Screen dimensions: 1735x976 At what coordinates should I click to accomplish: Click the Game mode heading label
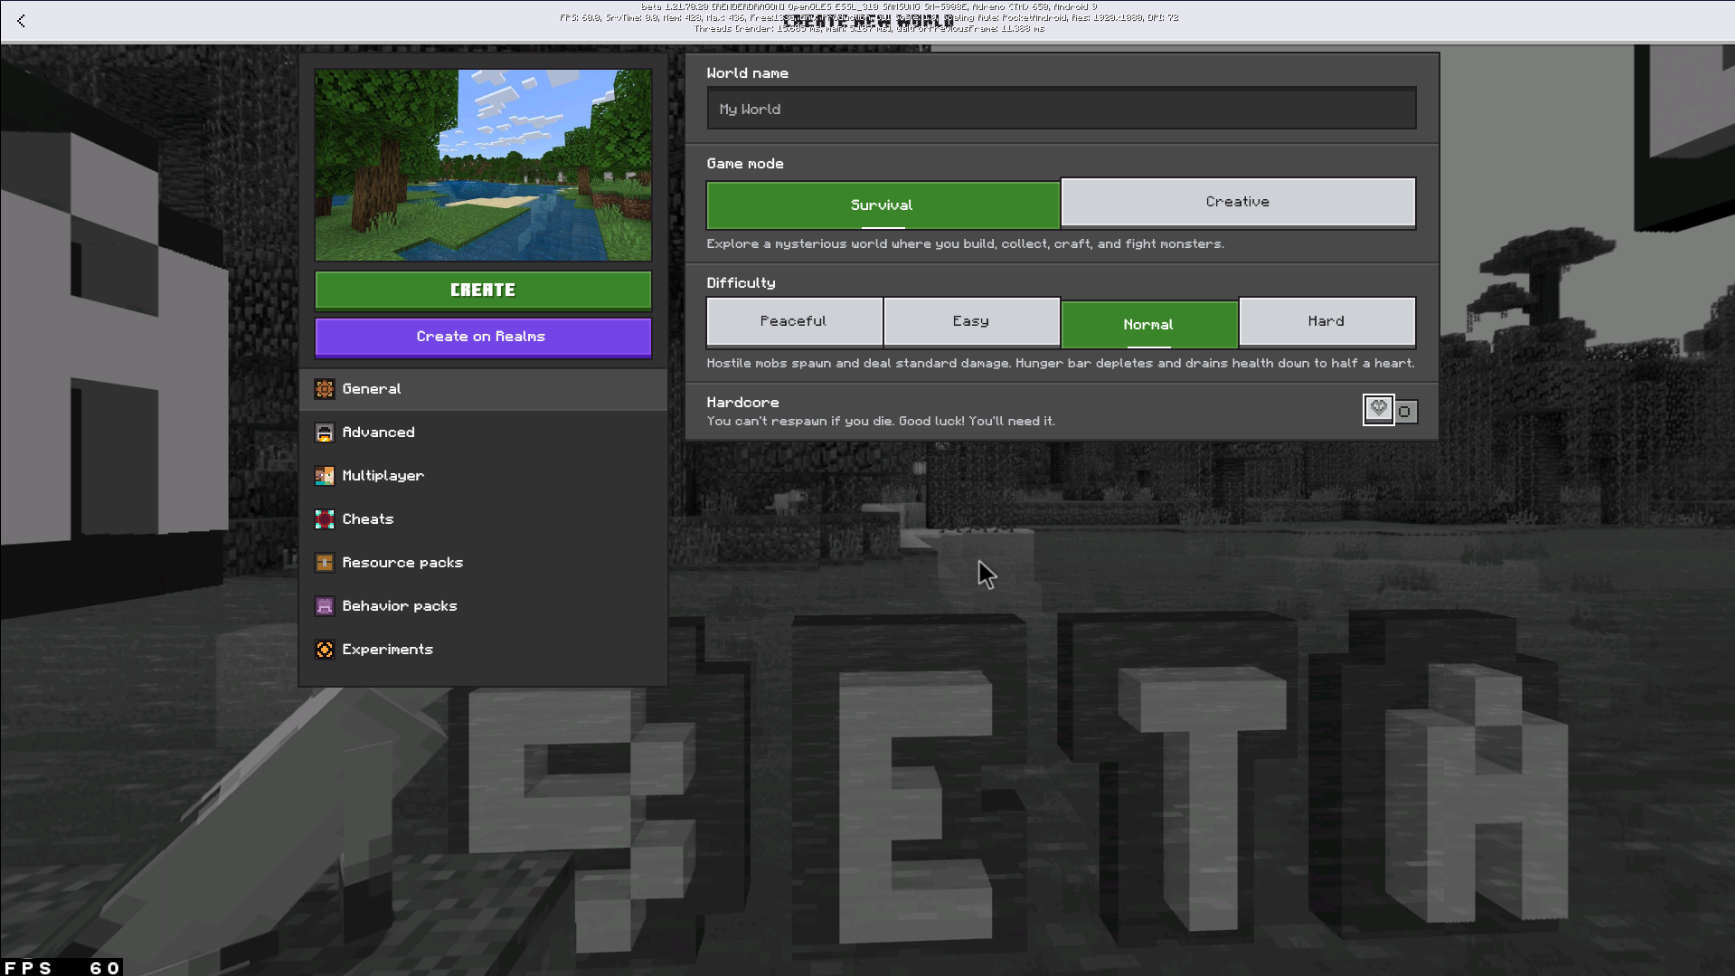tap(745, 164)
